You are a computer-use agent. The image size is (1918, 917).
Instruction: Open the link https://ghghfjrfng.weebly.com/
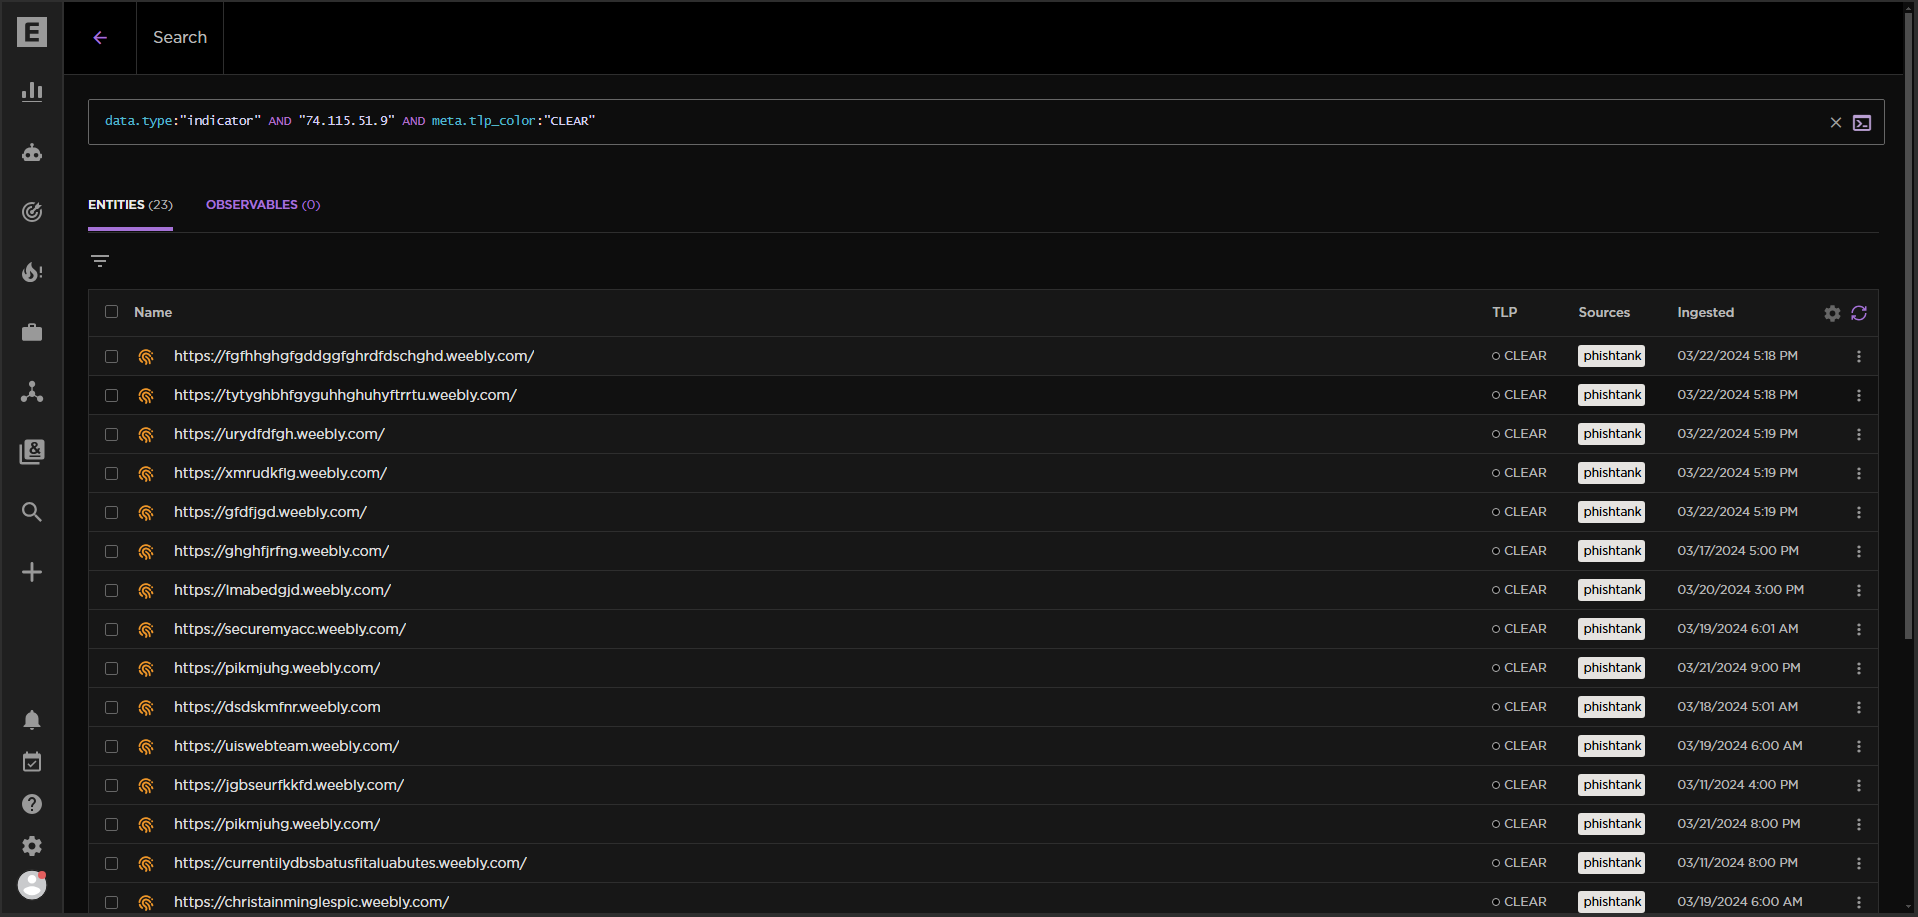[x=281, y=551]
